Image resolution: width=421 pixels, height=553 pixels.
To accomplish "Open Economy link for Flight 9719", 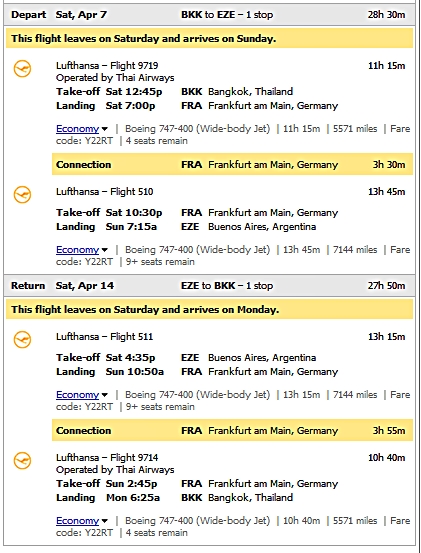I will point(77,129).
